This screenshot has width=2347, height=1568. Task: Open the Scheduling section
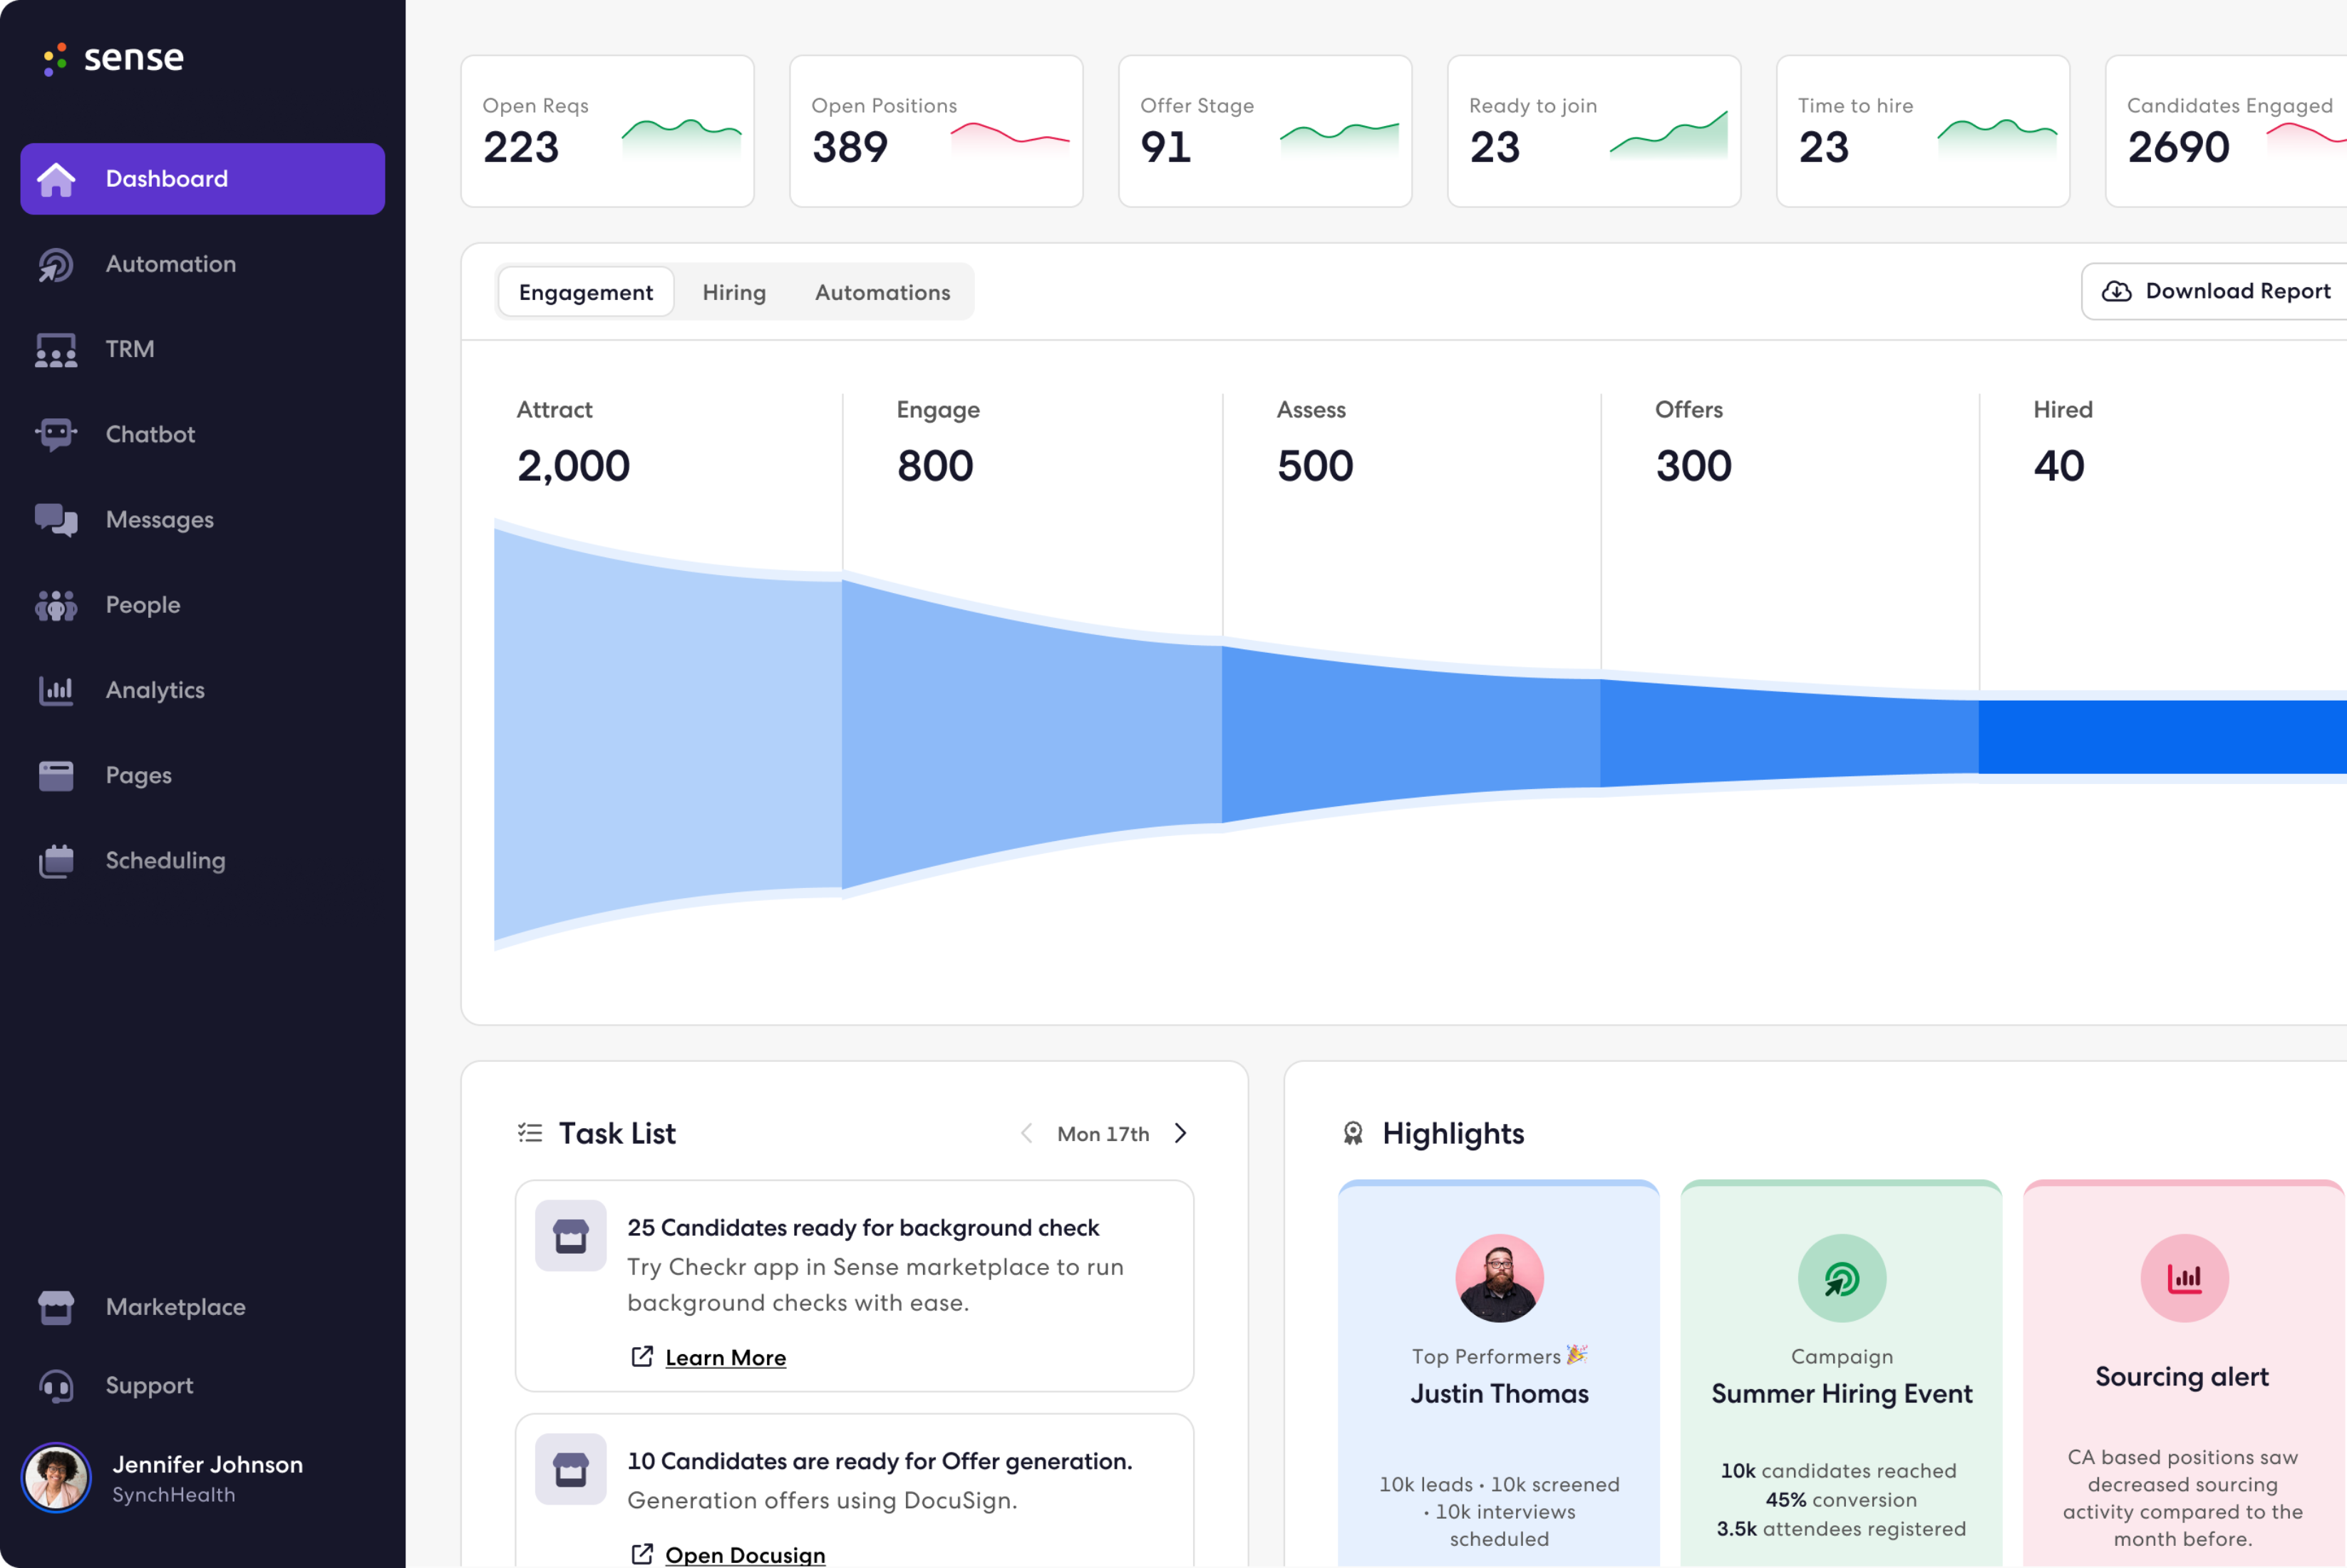(x=165, y=860)
